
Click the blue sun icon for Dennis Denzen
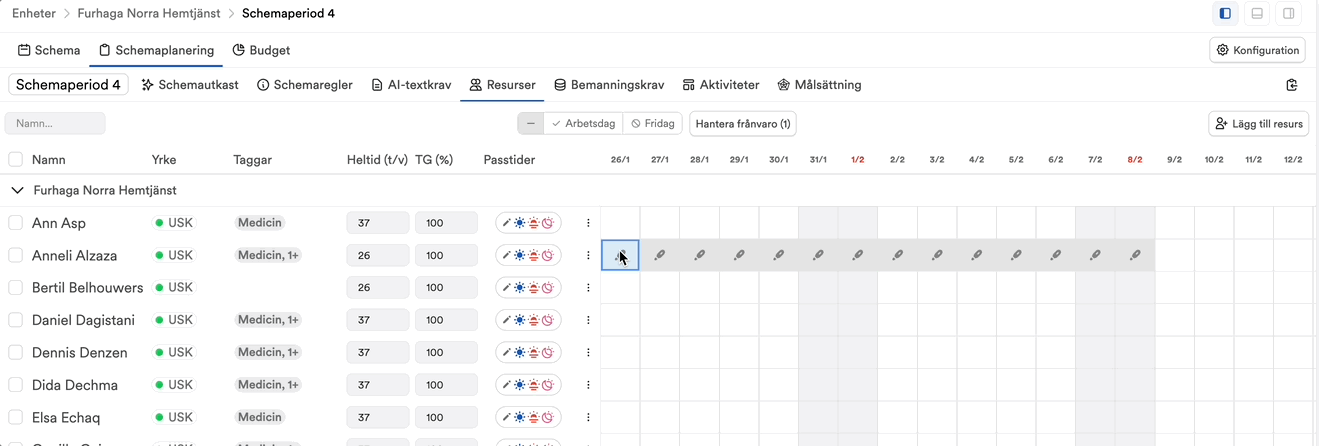(x=520, y=353)
